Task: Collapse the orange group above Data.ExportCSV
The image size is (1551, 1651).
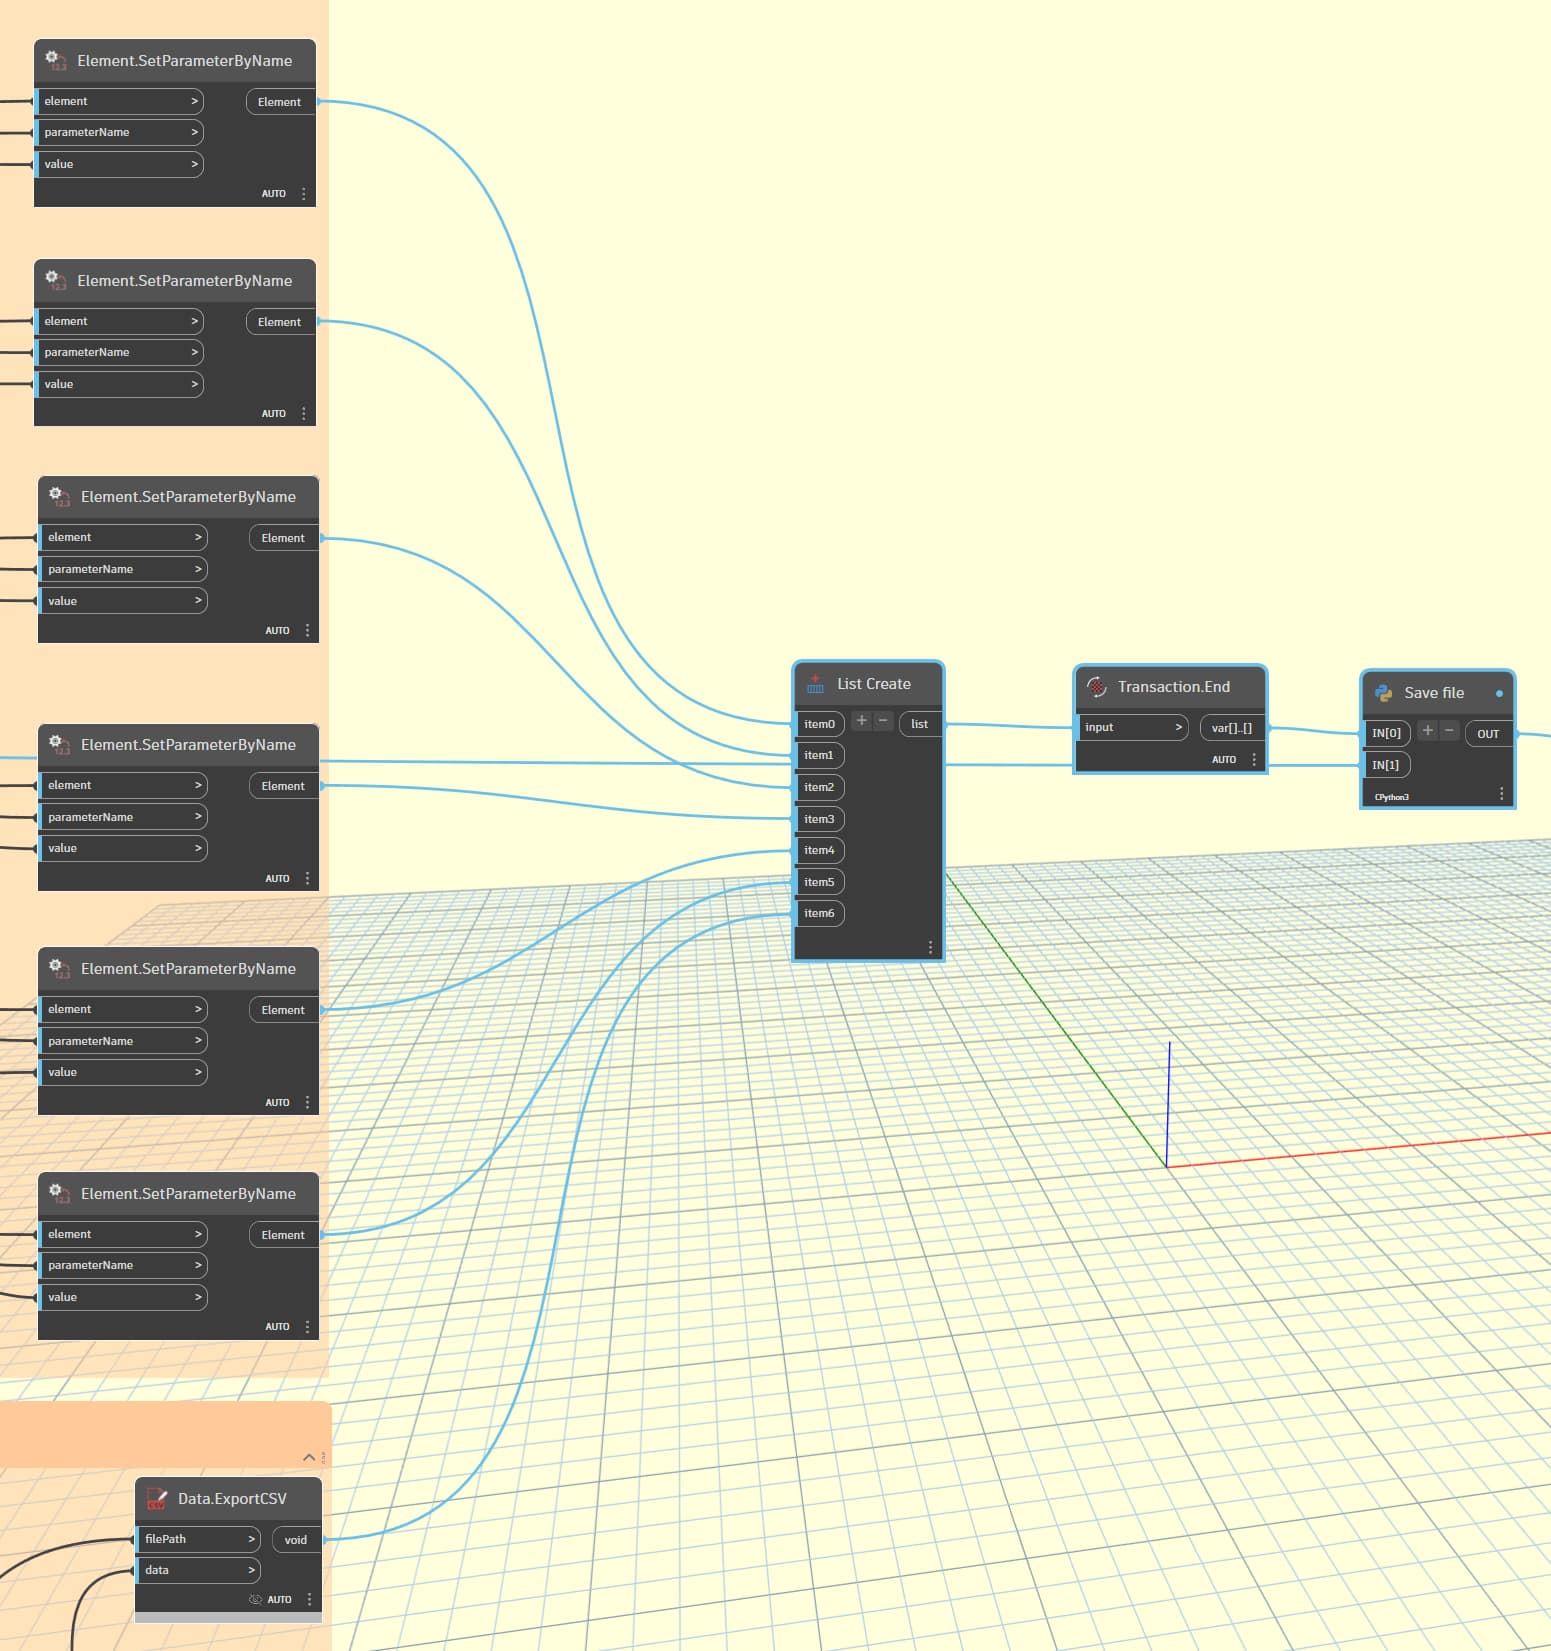Action: tap(309, 1457)
